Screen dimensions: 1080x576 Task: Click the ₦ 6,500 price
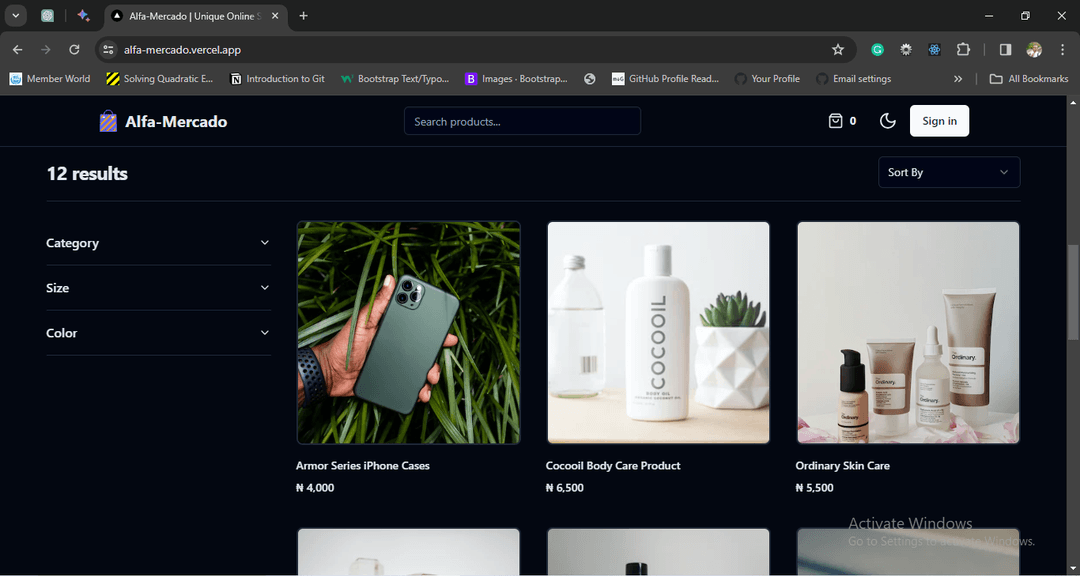point(565,488)
